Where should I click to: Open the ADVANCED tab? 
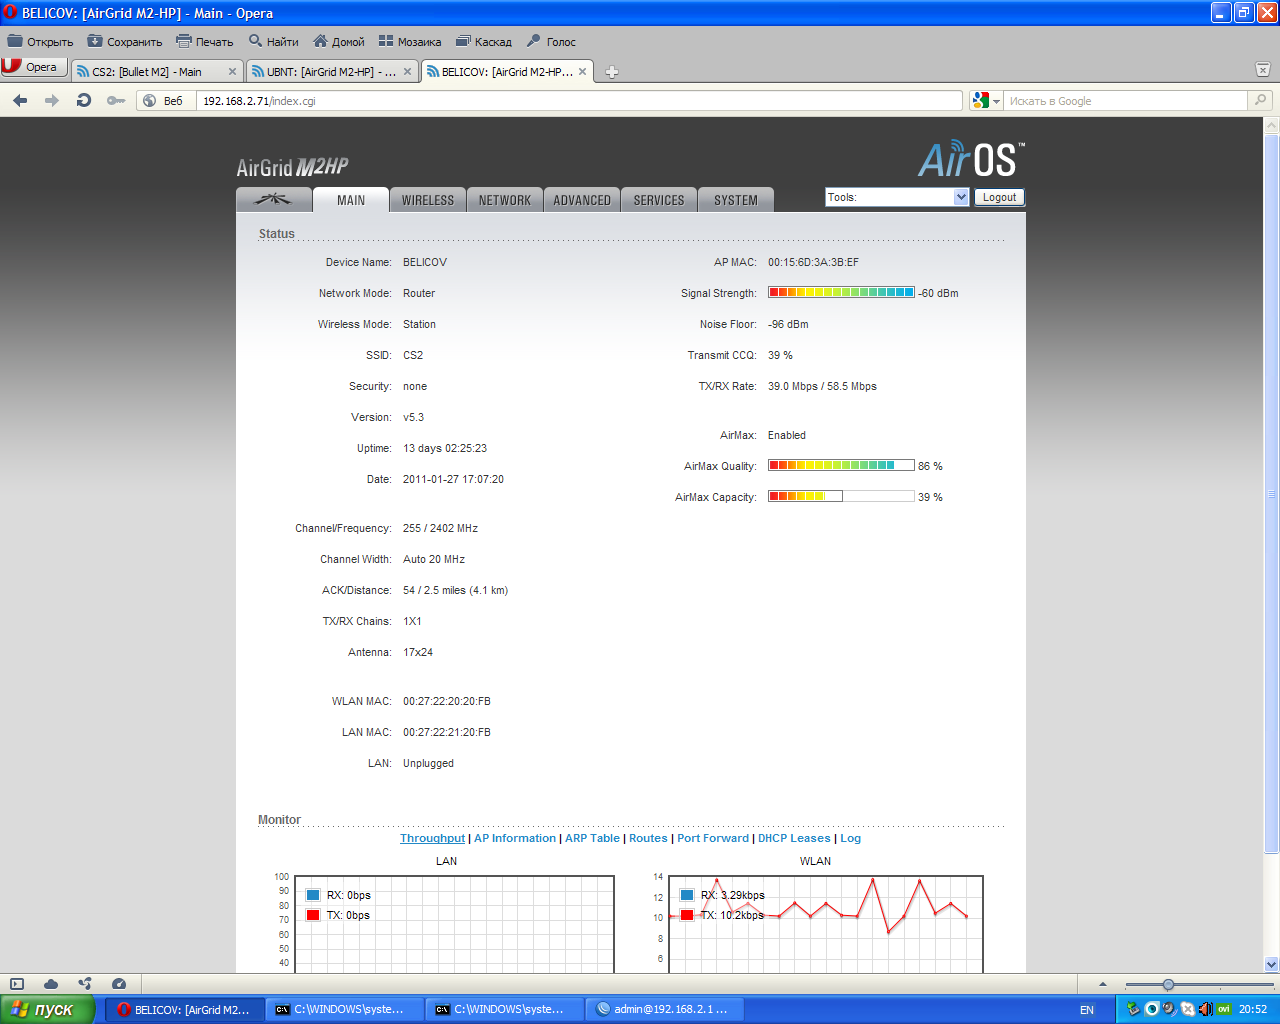[x=582, y=200]
